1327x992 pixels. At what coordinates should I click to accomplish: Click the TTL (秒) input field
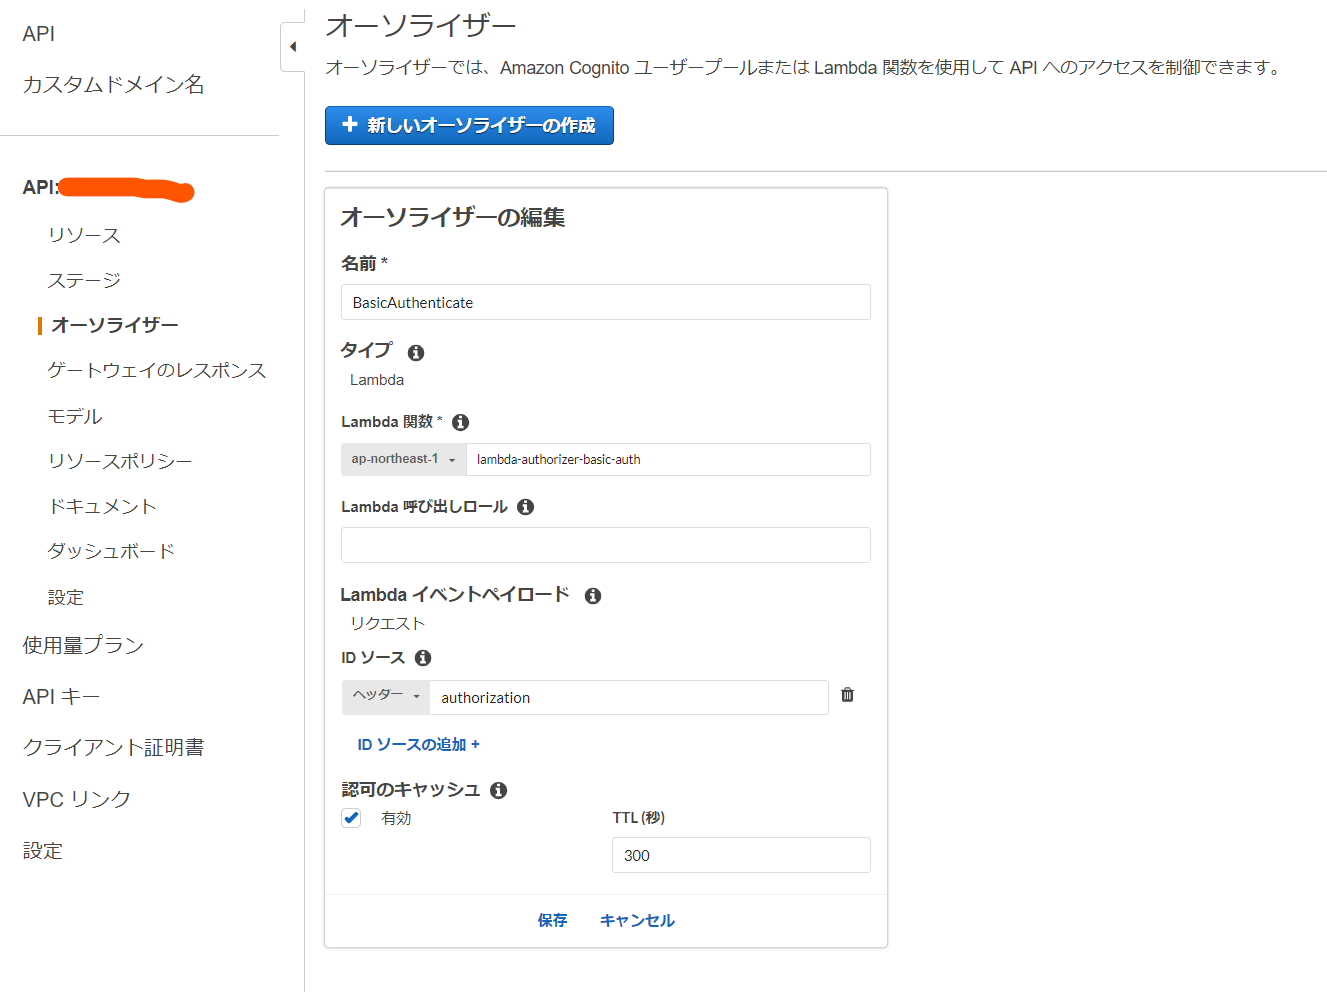(x=740, y=856)
